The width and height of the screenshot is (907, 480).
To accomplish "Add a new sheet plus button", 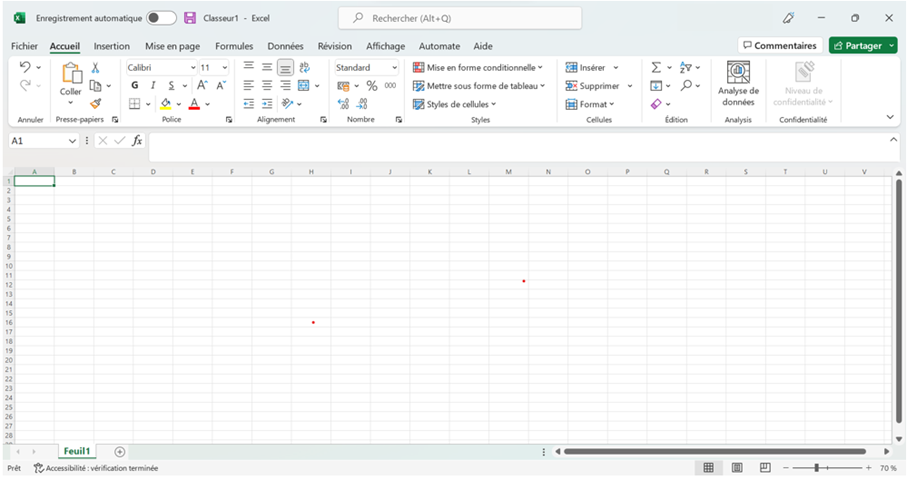I will [x=120, y=452].
